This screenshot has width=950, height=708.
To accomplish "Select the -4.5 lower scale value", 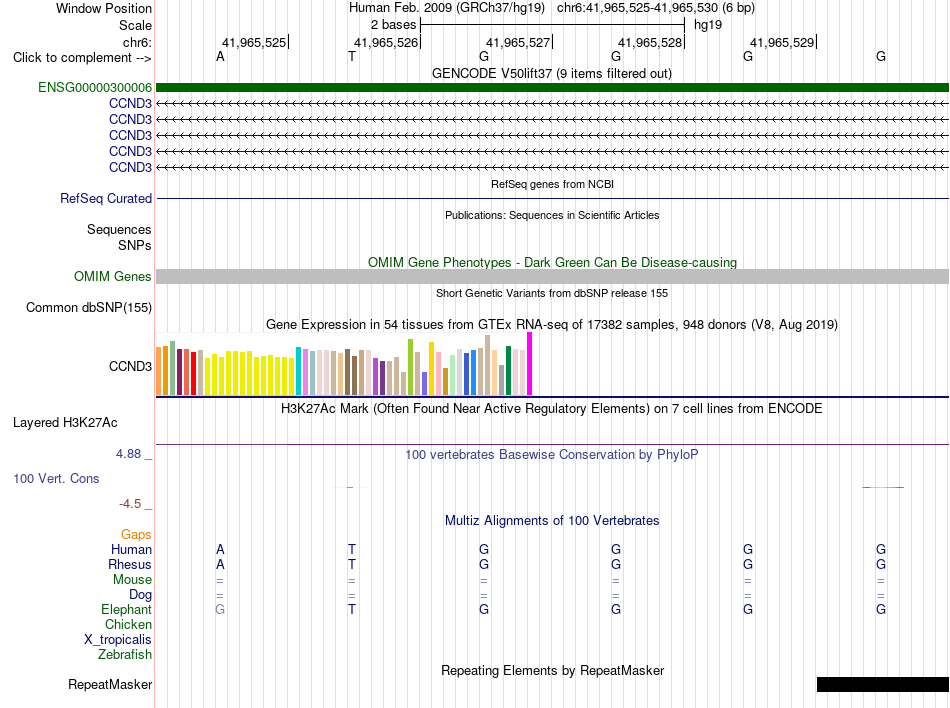I will coord(130,503).
